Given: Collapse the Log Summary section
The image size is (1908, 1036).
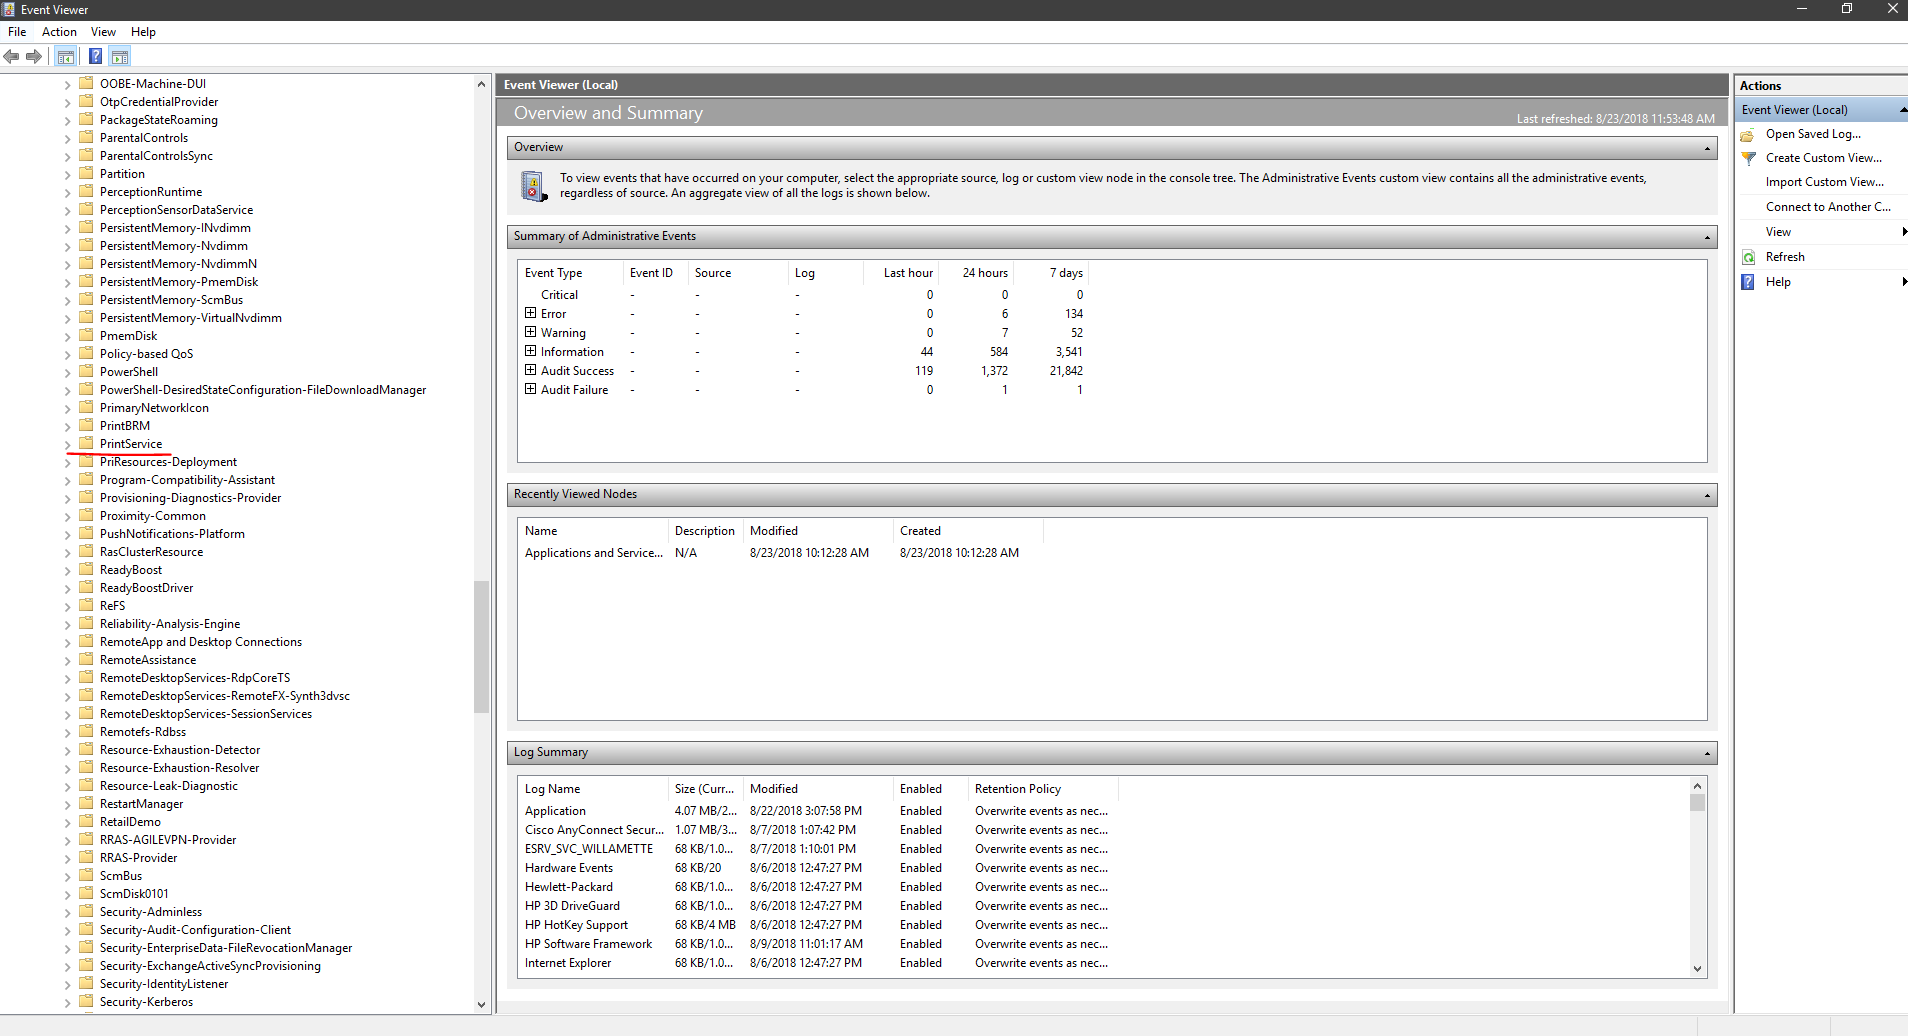Looking at the screenshot, I should pos(1707,753).
